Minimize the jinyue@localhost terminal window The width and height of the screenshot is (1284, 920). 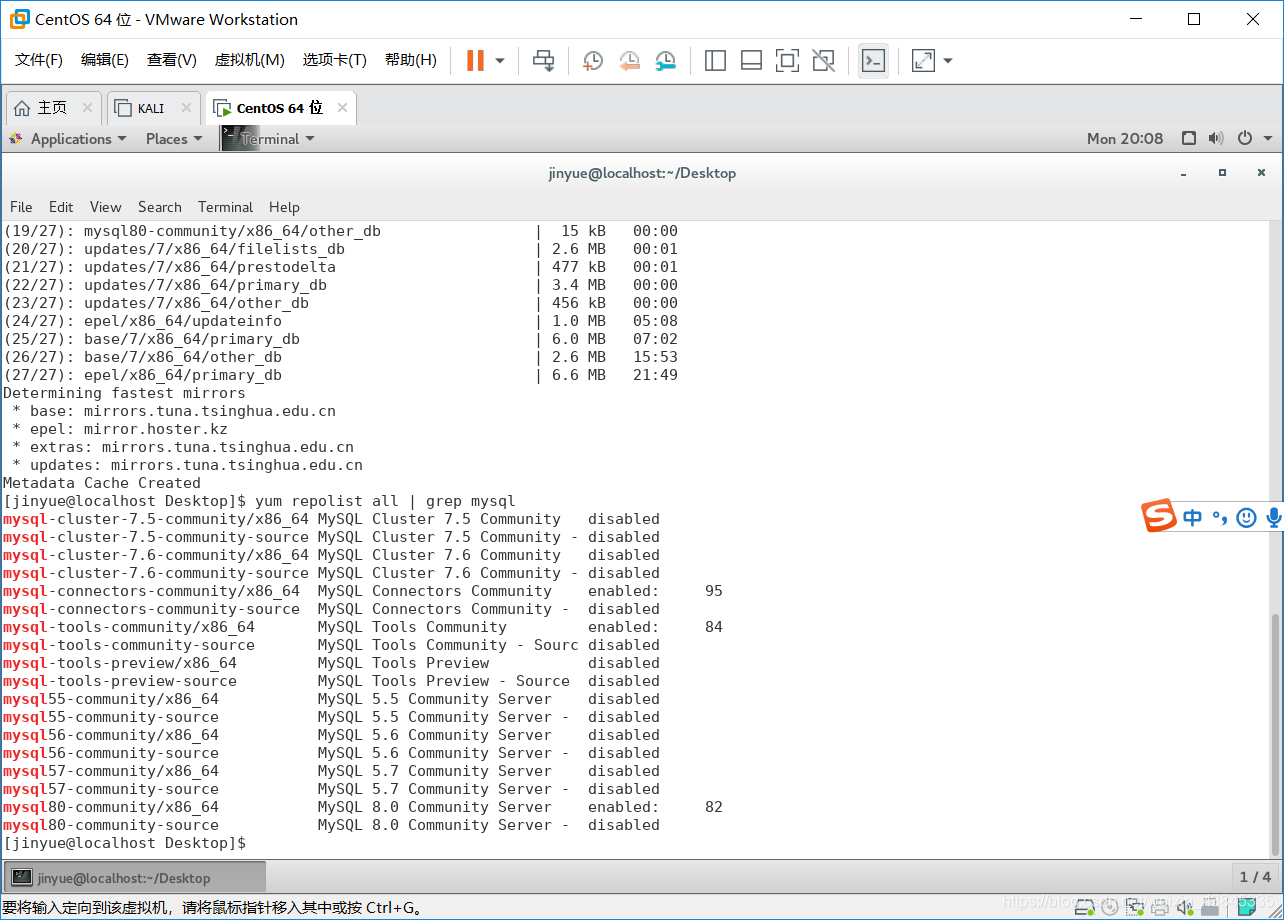(x=1184, y=173)
